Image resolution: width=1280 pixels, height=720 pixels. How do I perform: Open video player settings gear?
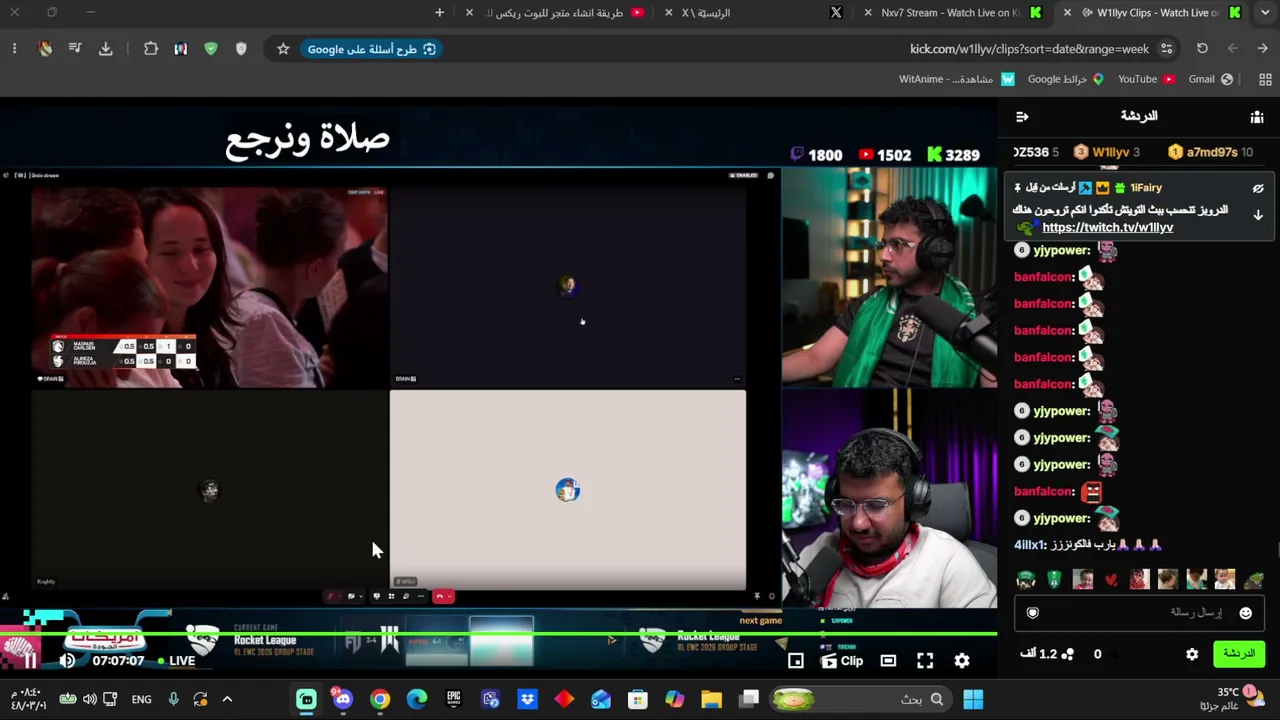pos(962,660)
